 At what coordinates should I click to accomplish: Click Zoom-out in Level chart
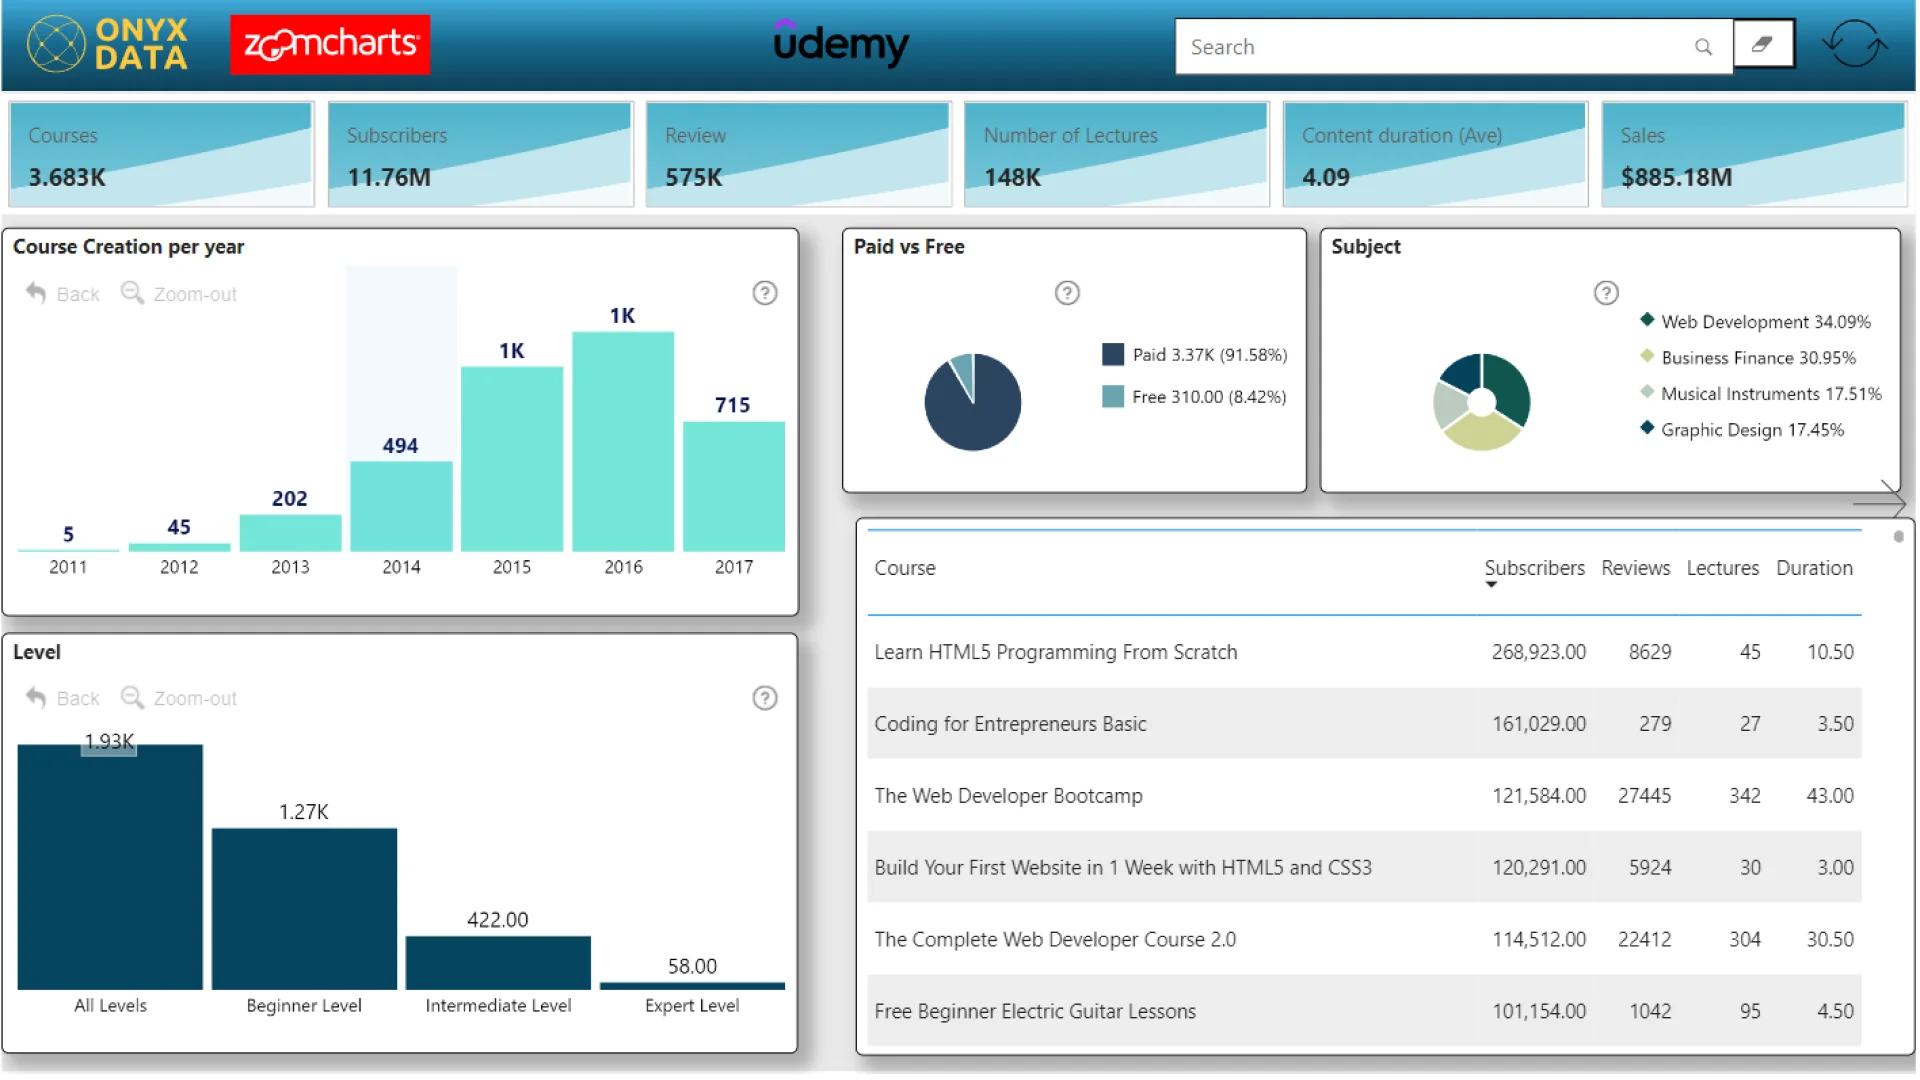[179, 698]
